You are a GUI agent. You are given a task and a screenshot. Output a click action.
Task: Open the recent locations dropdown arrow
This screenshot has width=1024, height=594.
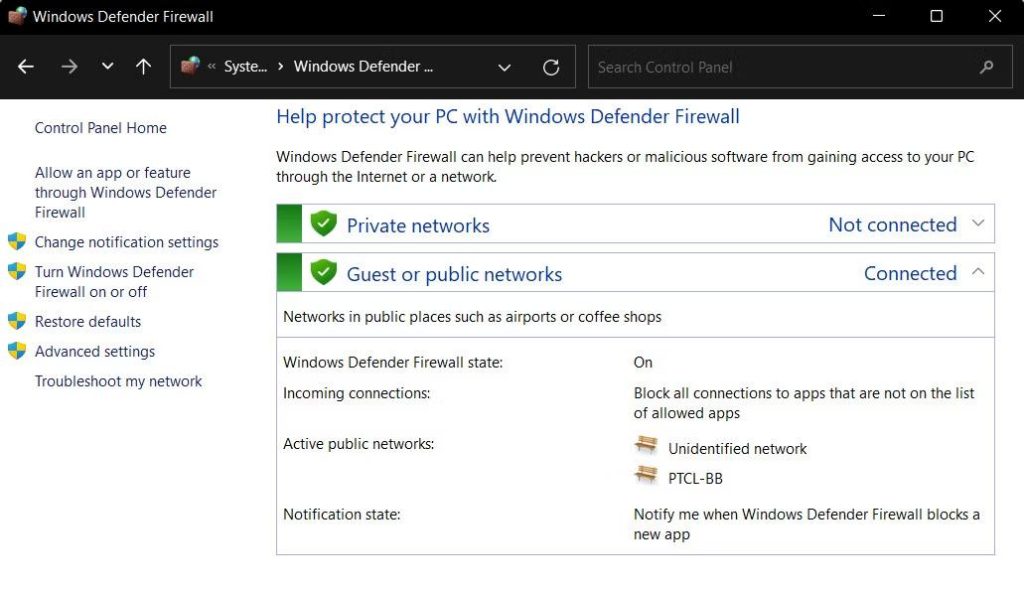(107, 67)
